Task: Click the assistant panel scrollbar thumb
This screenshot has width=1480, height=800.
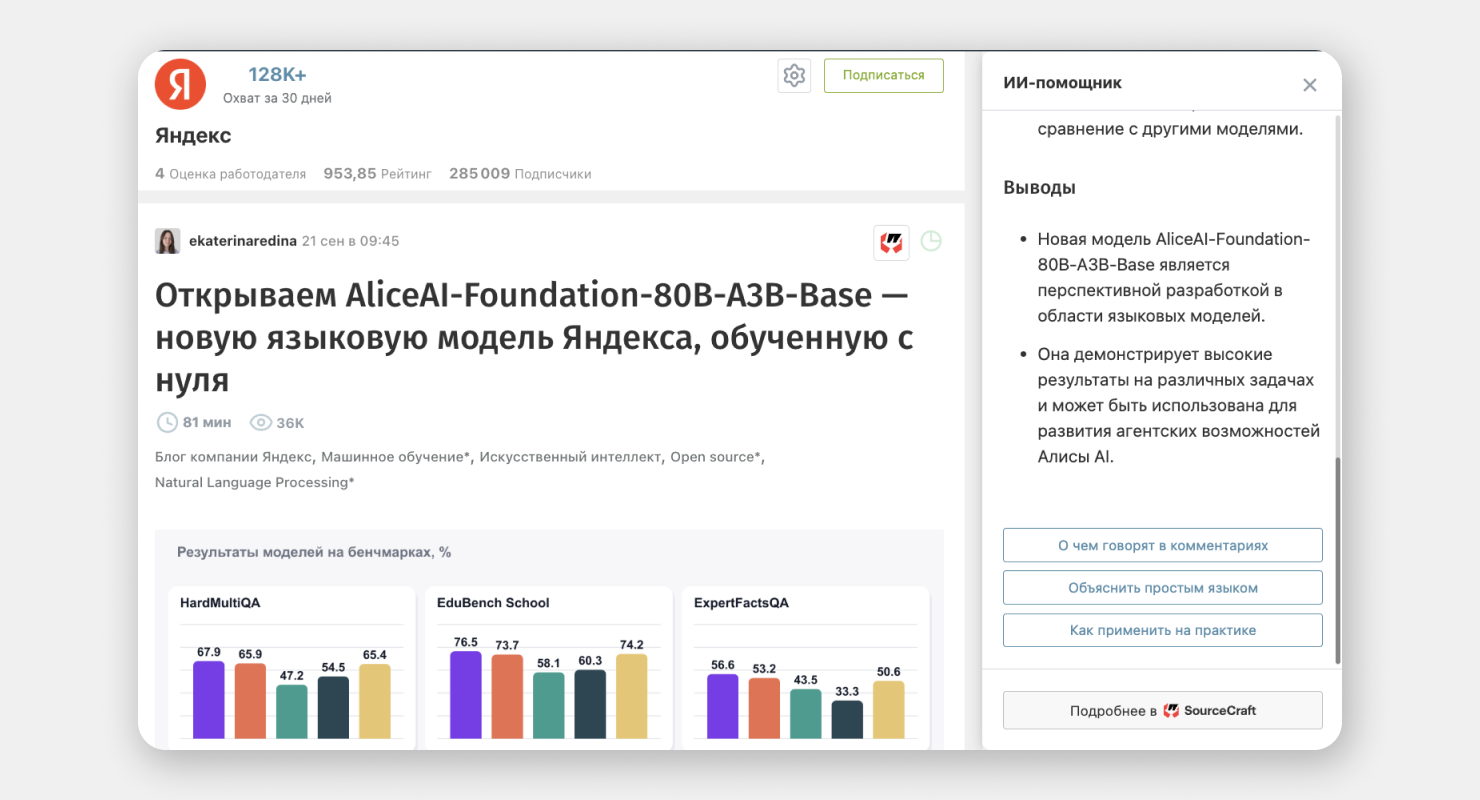Action: pos(1337,560)
